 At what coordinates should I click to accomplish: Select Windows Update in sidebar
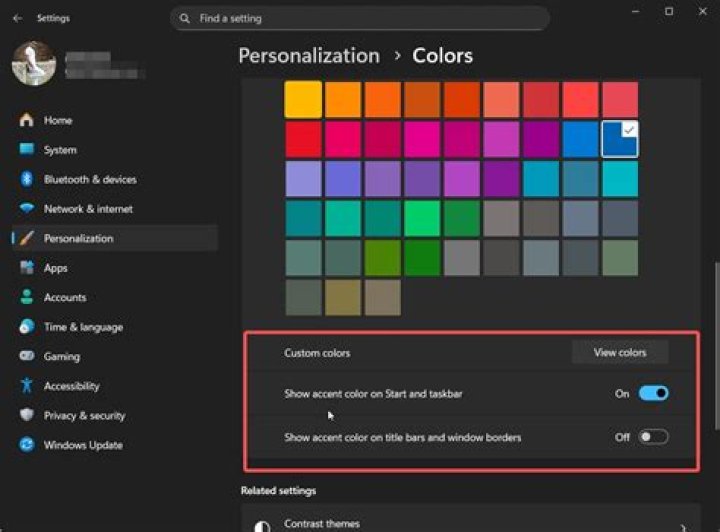115,444
